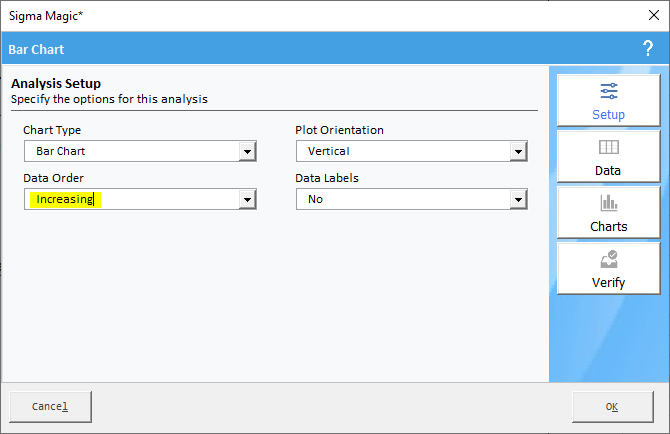Screen dimensions: 670x434
Task: Click the Verify checkmark icon
Action: [609, 259]
